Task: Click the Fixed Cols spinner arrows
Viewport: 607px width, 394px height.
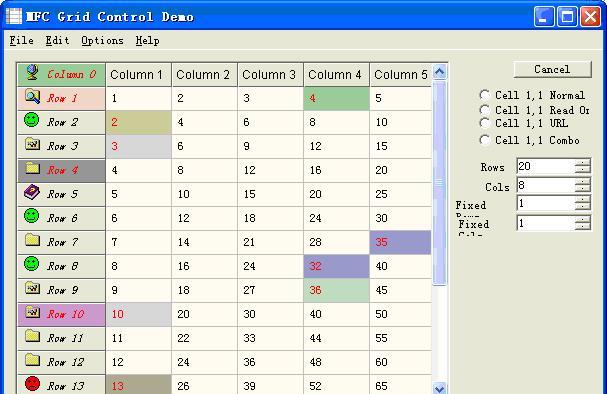Action: 582,223
